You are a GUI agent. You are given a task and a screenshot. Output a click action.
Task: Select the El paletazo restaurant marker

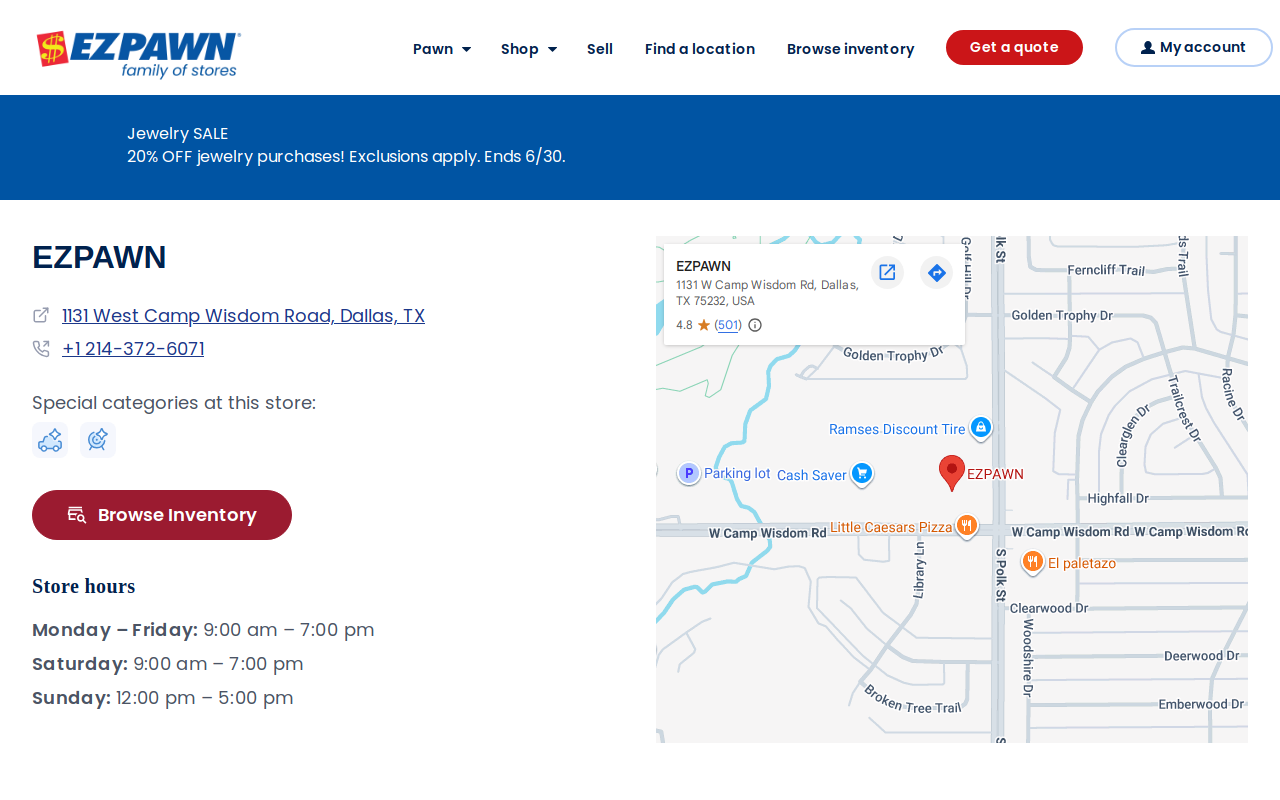point(1033,562)
